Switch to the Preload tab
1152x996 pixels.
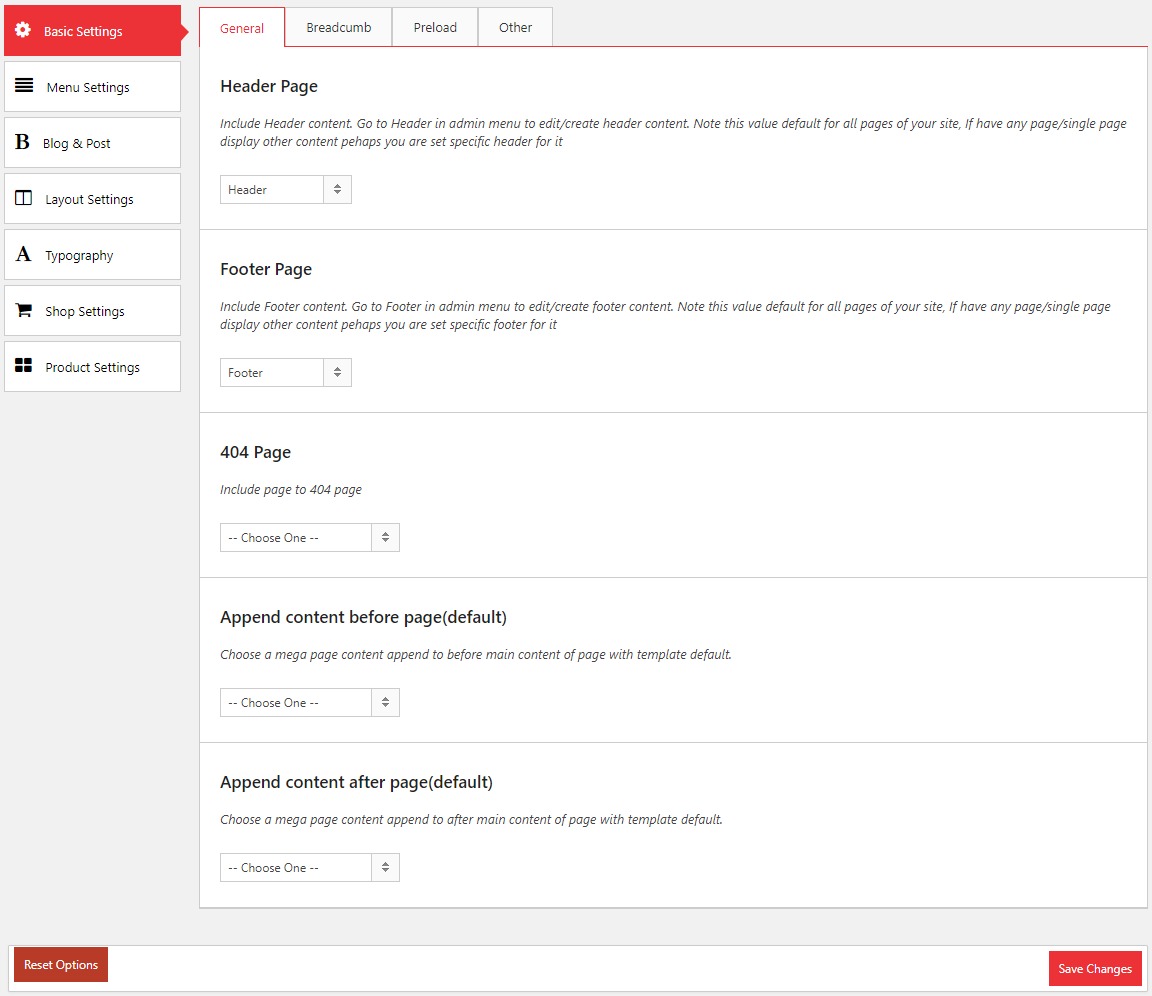(x=435, y=28)
